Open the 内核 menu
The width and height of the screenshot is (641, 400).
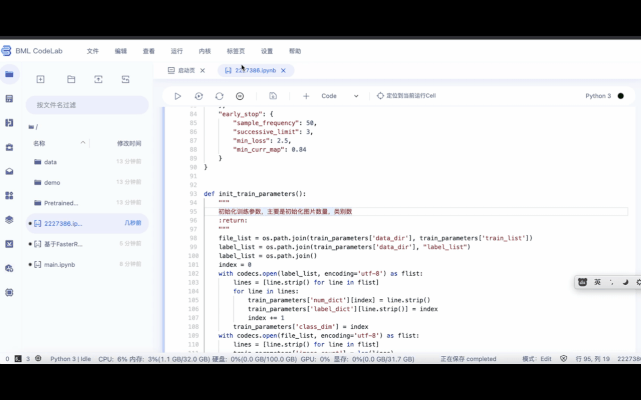click(x=205, y=51)
